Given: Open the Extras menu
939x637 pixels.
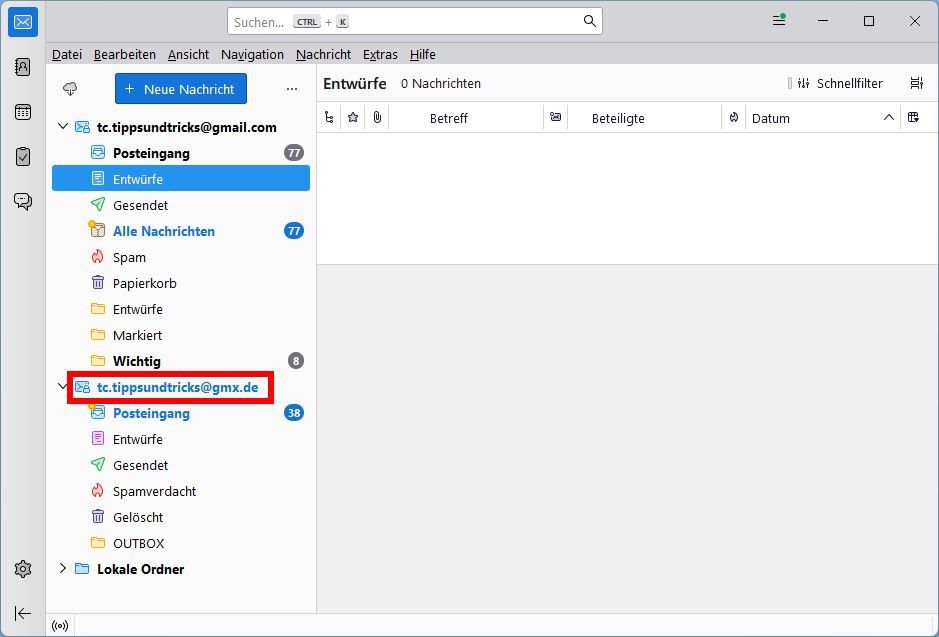Looking at the screenshot, I should tap(380, 54).
